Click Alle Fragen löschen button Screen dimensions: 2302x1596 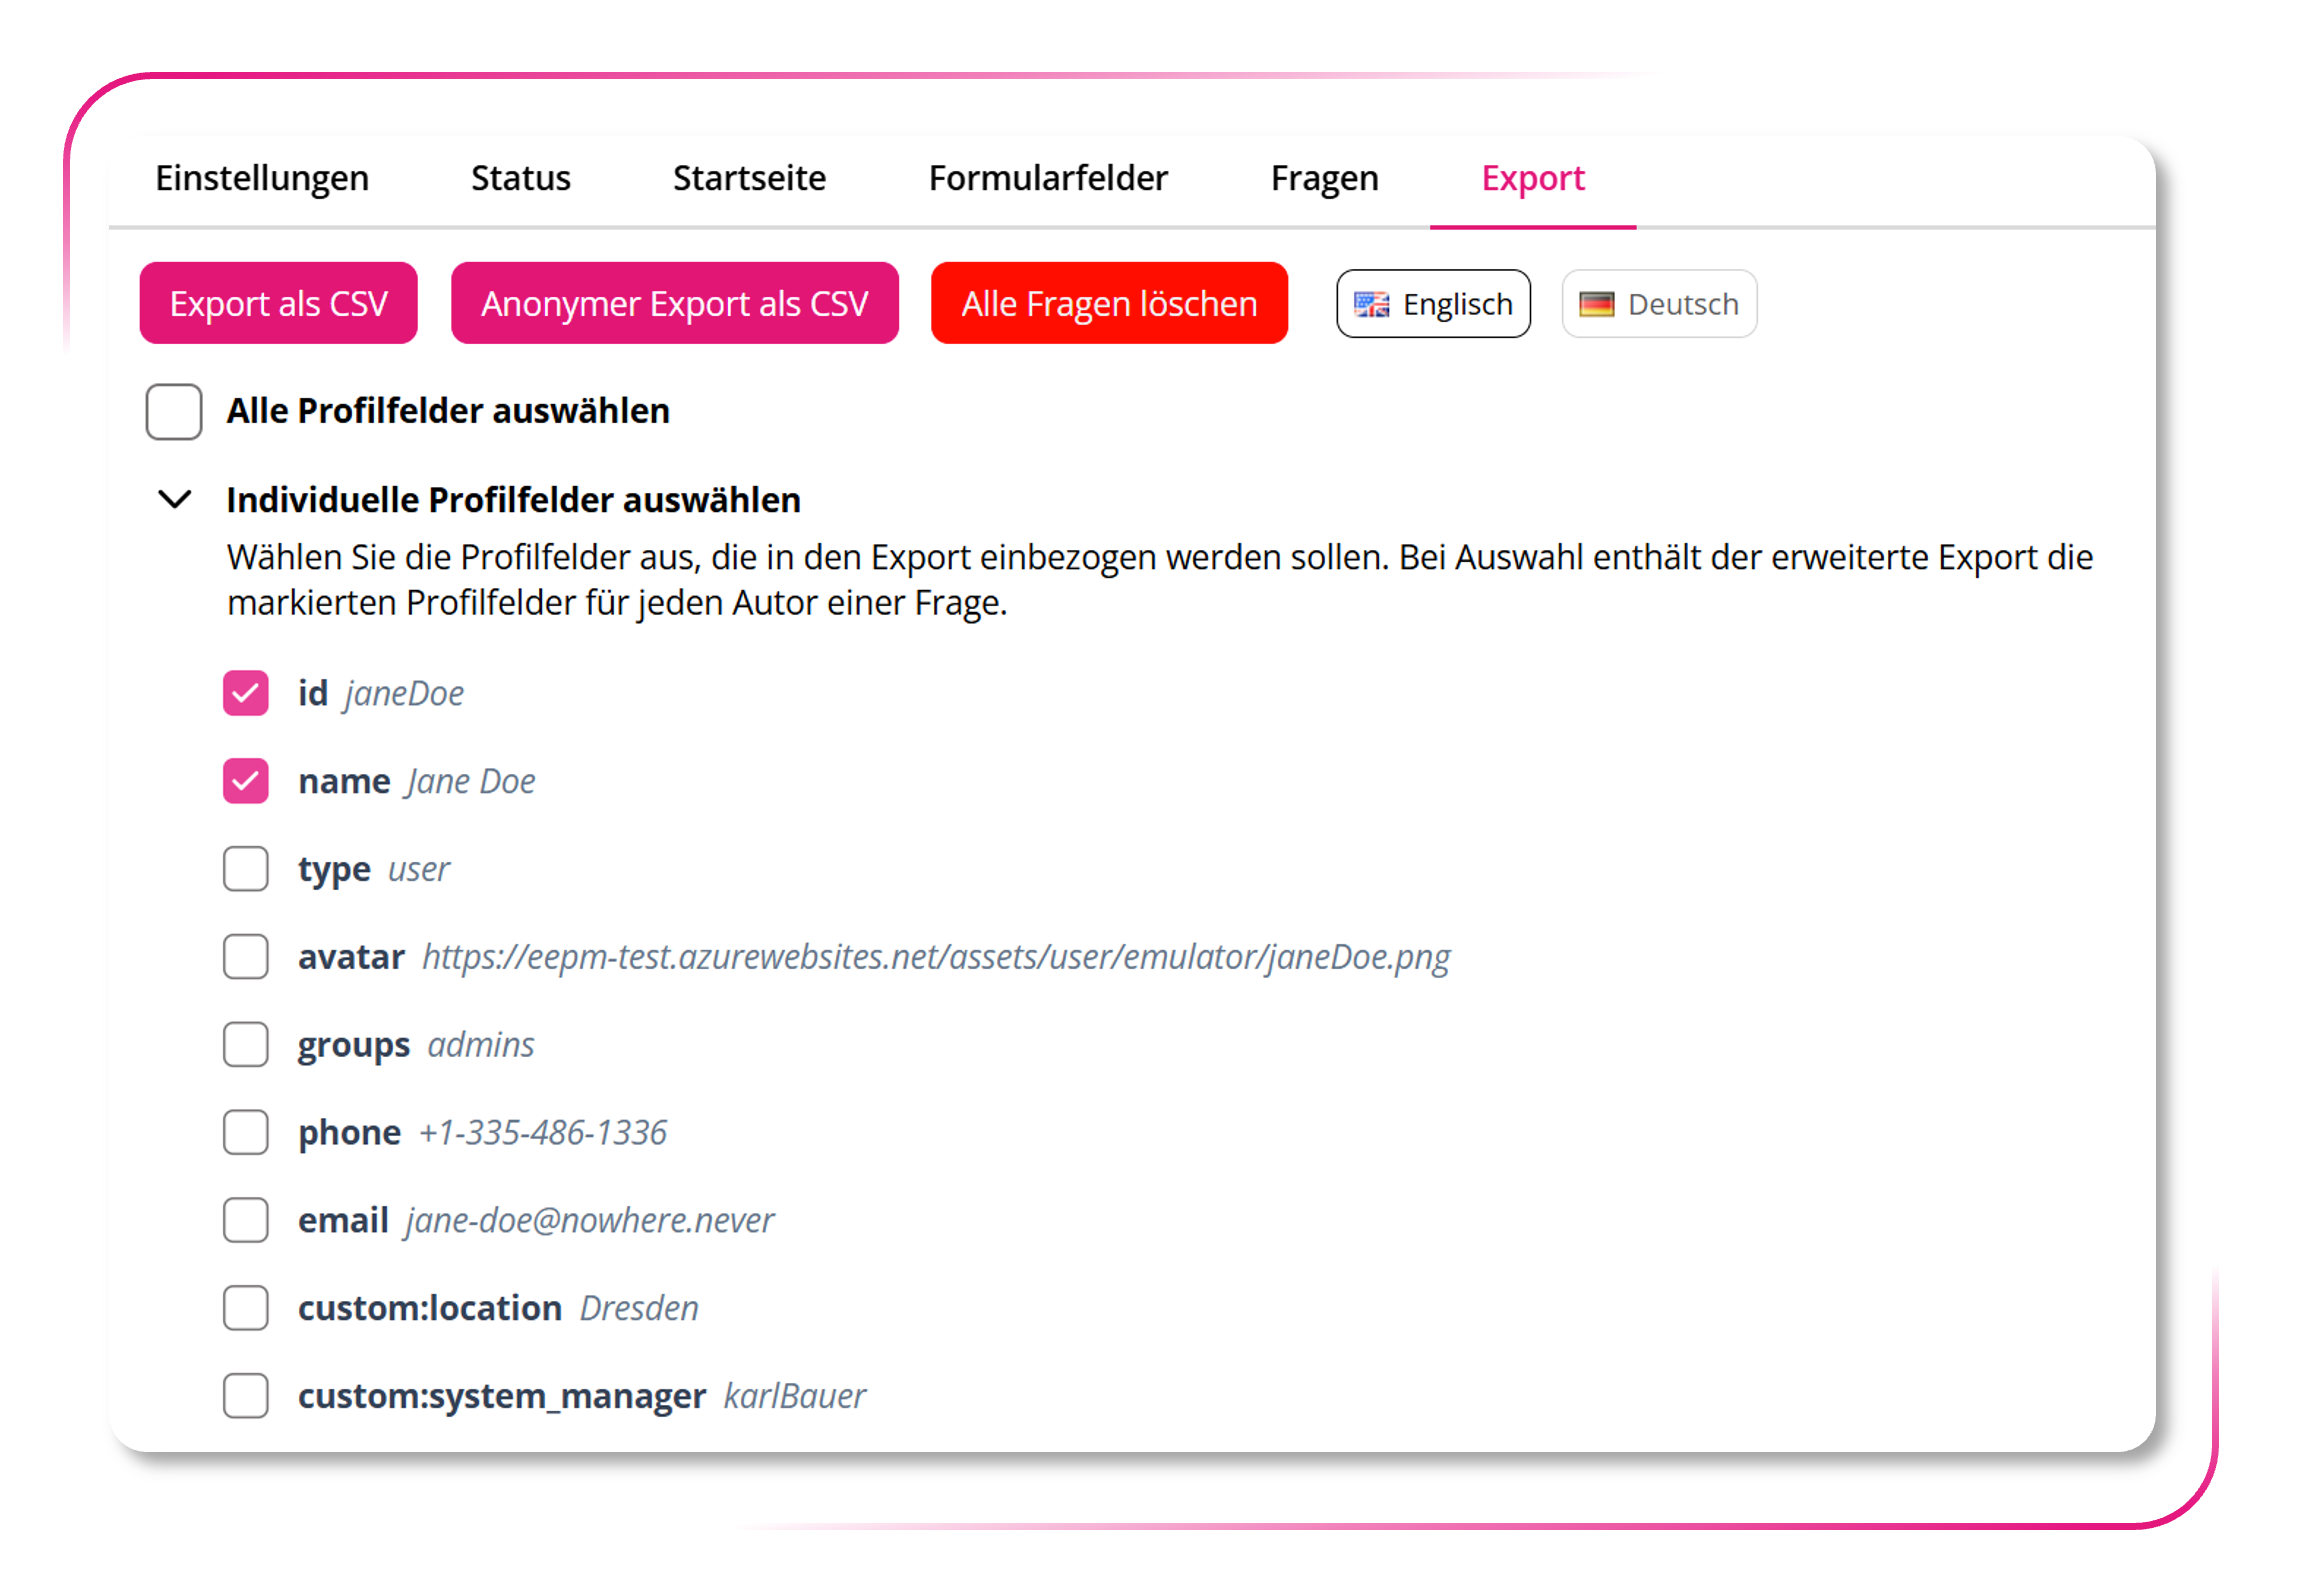point(1109,303)
